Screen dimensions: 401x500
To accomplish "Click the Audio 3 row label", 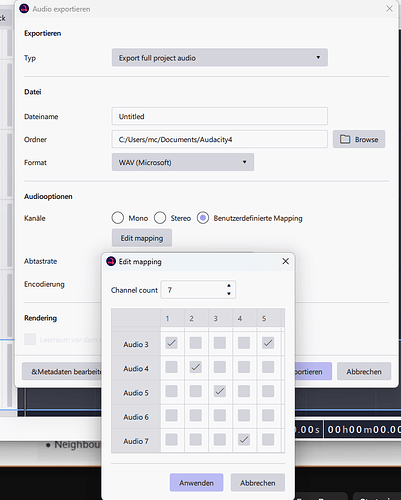I will (136, 344).
